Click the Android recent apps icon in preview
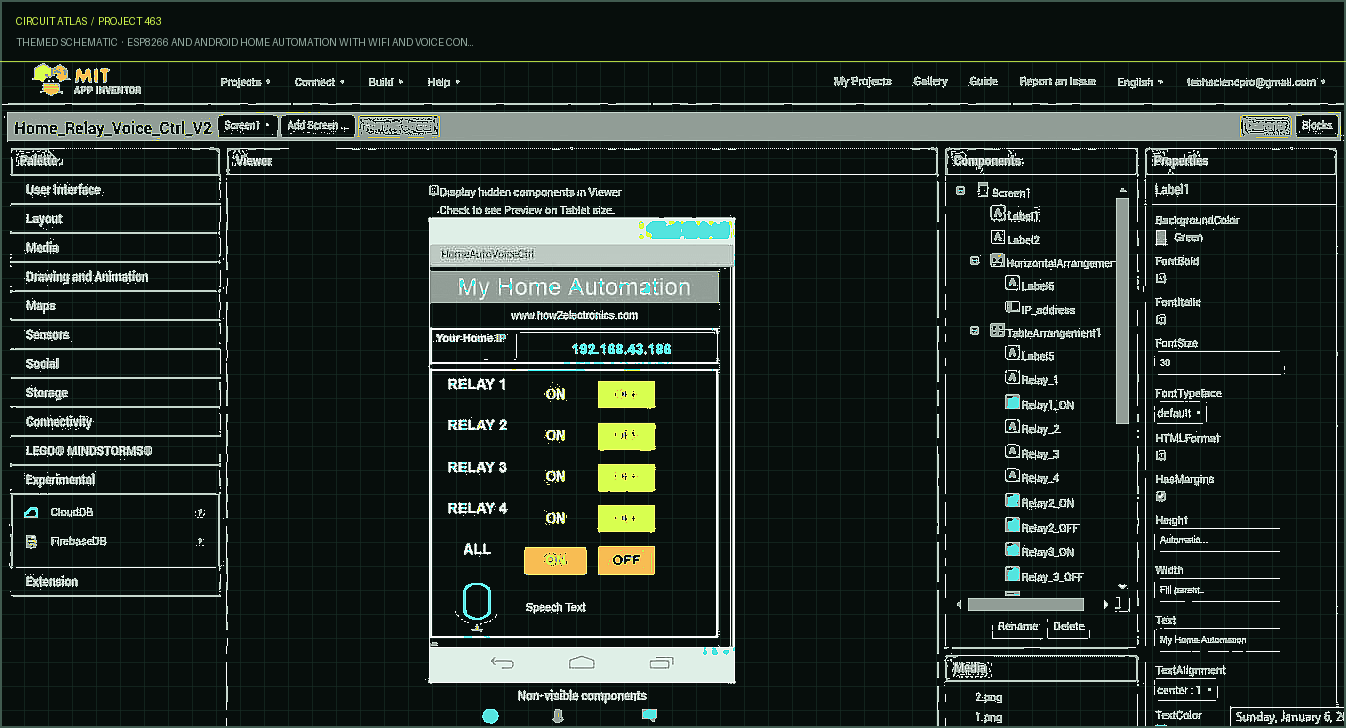The image size is (1346, 728). click(661, 663)
